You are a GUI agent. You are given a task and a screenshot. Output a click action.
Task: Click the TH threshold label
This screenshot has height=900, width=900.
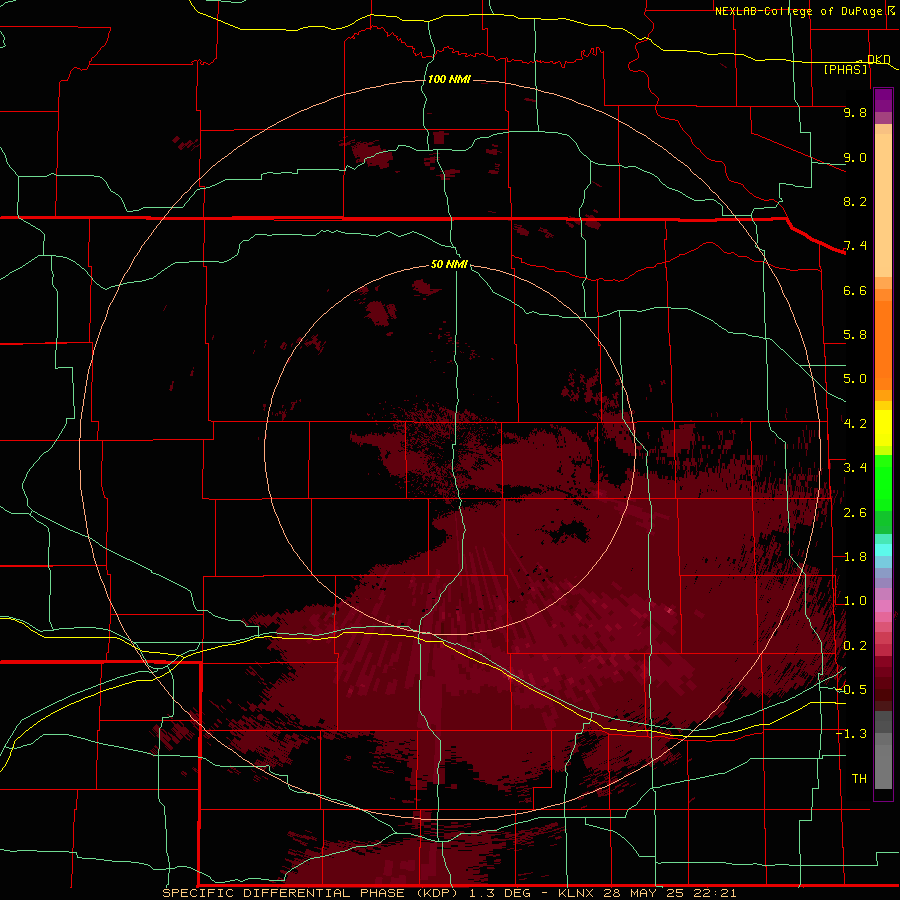click(x=859, y=779)
